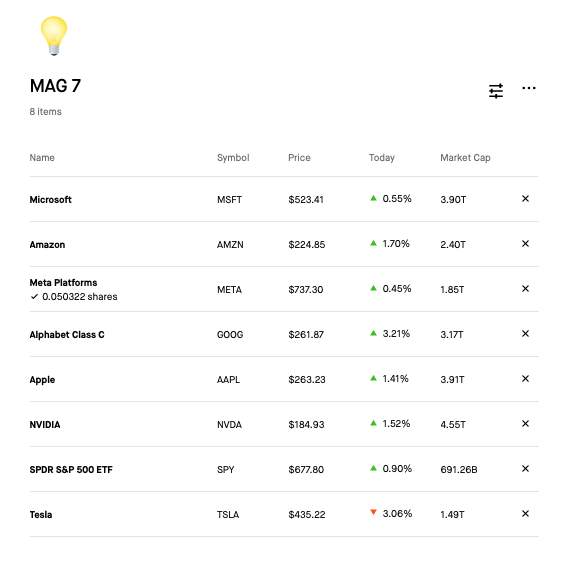
Task: Open the Meta Platforms stock name
Action: click(63, 282)
